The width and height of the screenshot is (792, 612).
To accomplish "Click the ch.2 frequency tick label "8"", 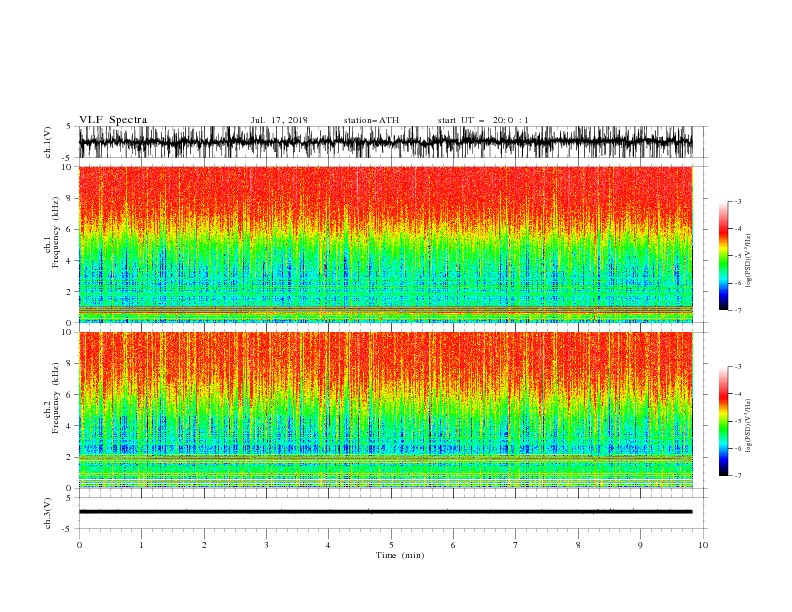I will click(69, 364).
